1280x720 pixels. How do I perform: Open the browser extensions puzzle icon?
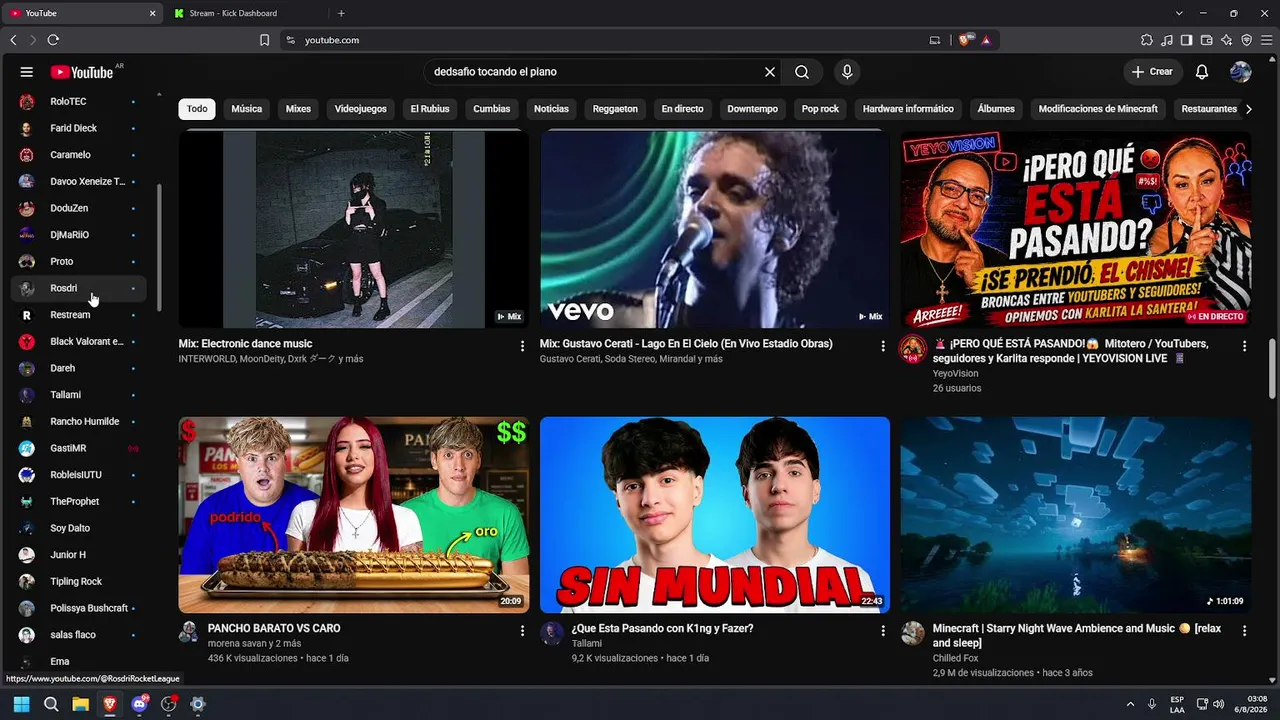pyautogui.click(x=1147, y=40)
